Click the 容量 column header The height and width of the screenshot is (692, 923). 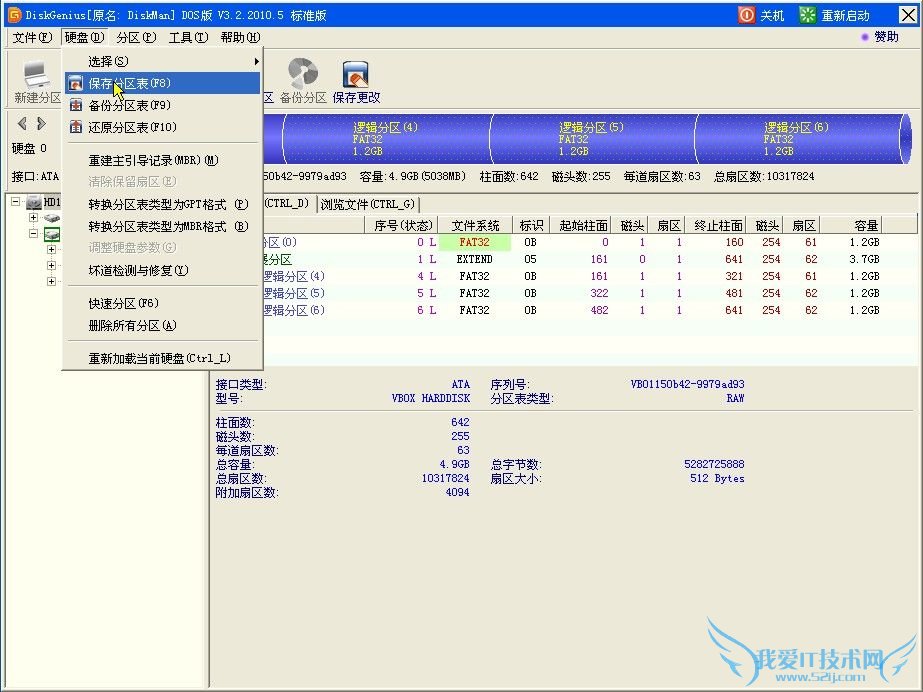pos(851,225)
